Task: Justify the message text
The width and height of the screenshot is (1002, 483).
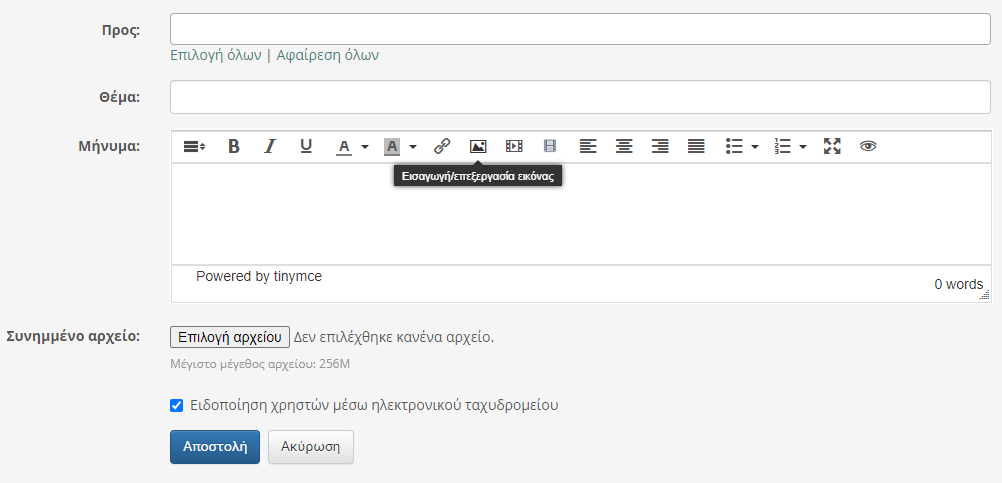Action: pos(696,146)
